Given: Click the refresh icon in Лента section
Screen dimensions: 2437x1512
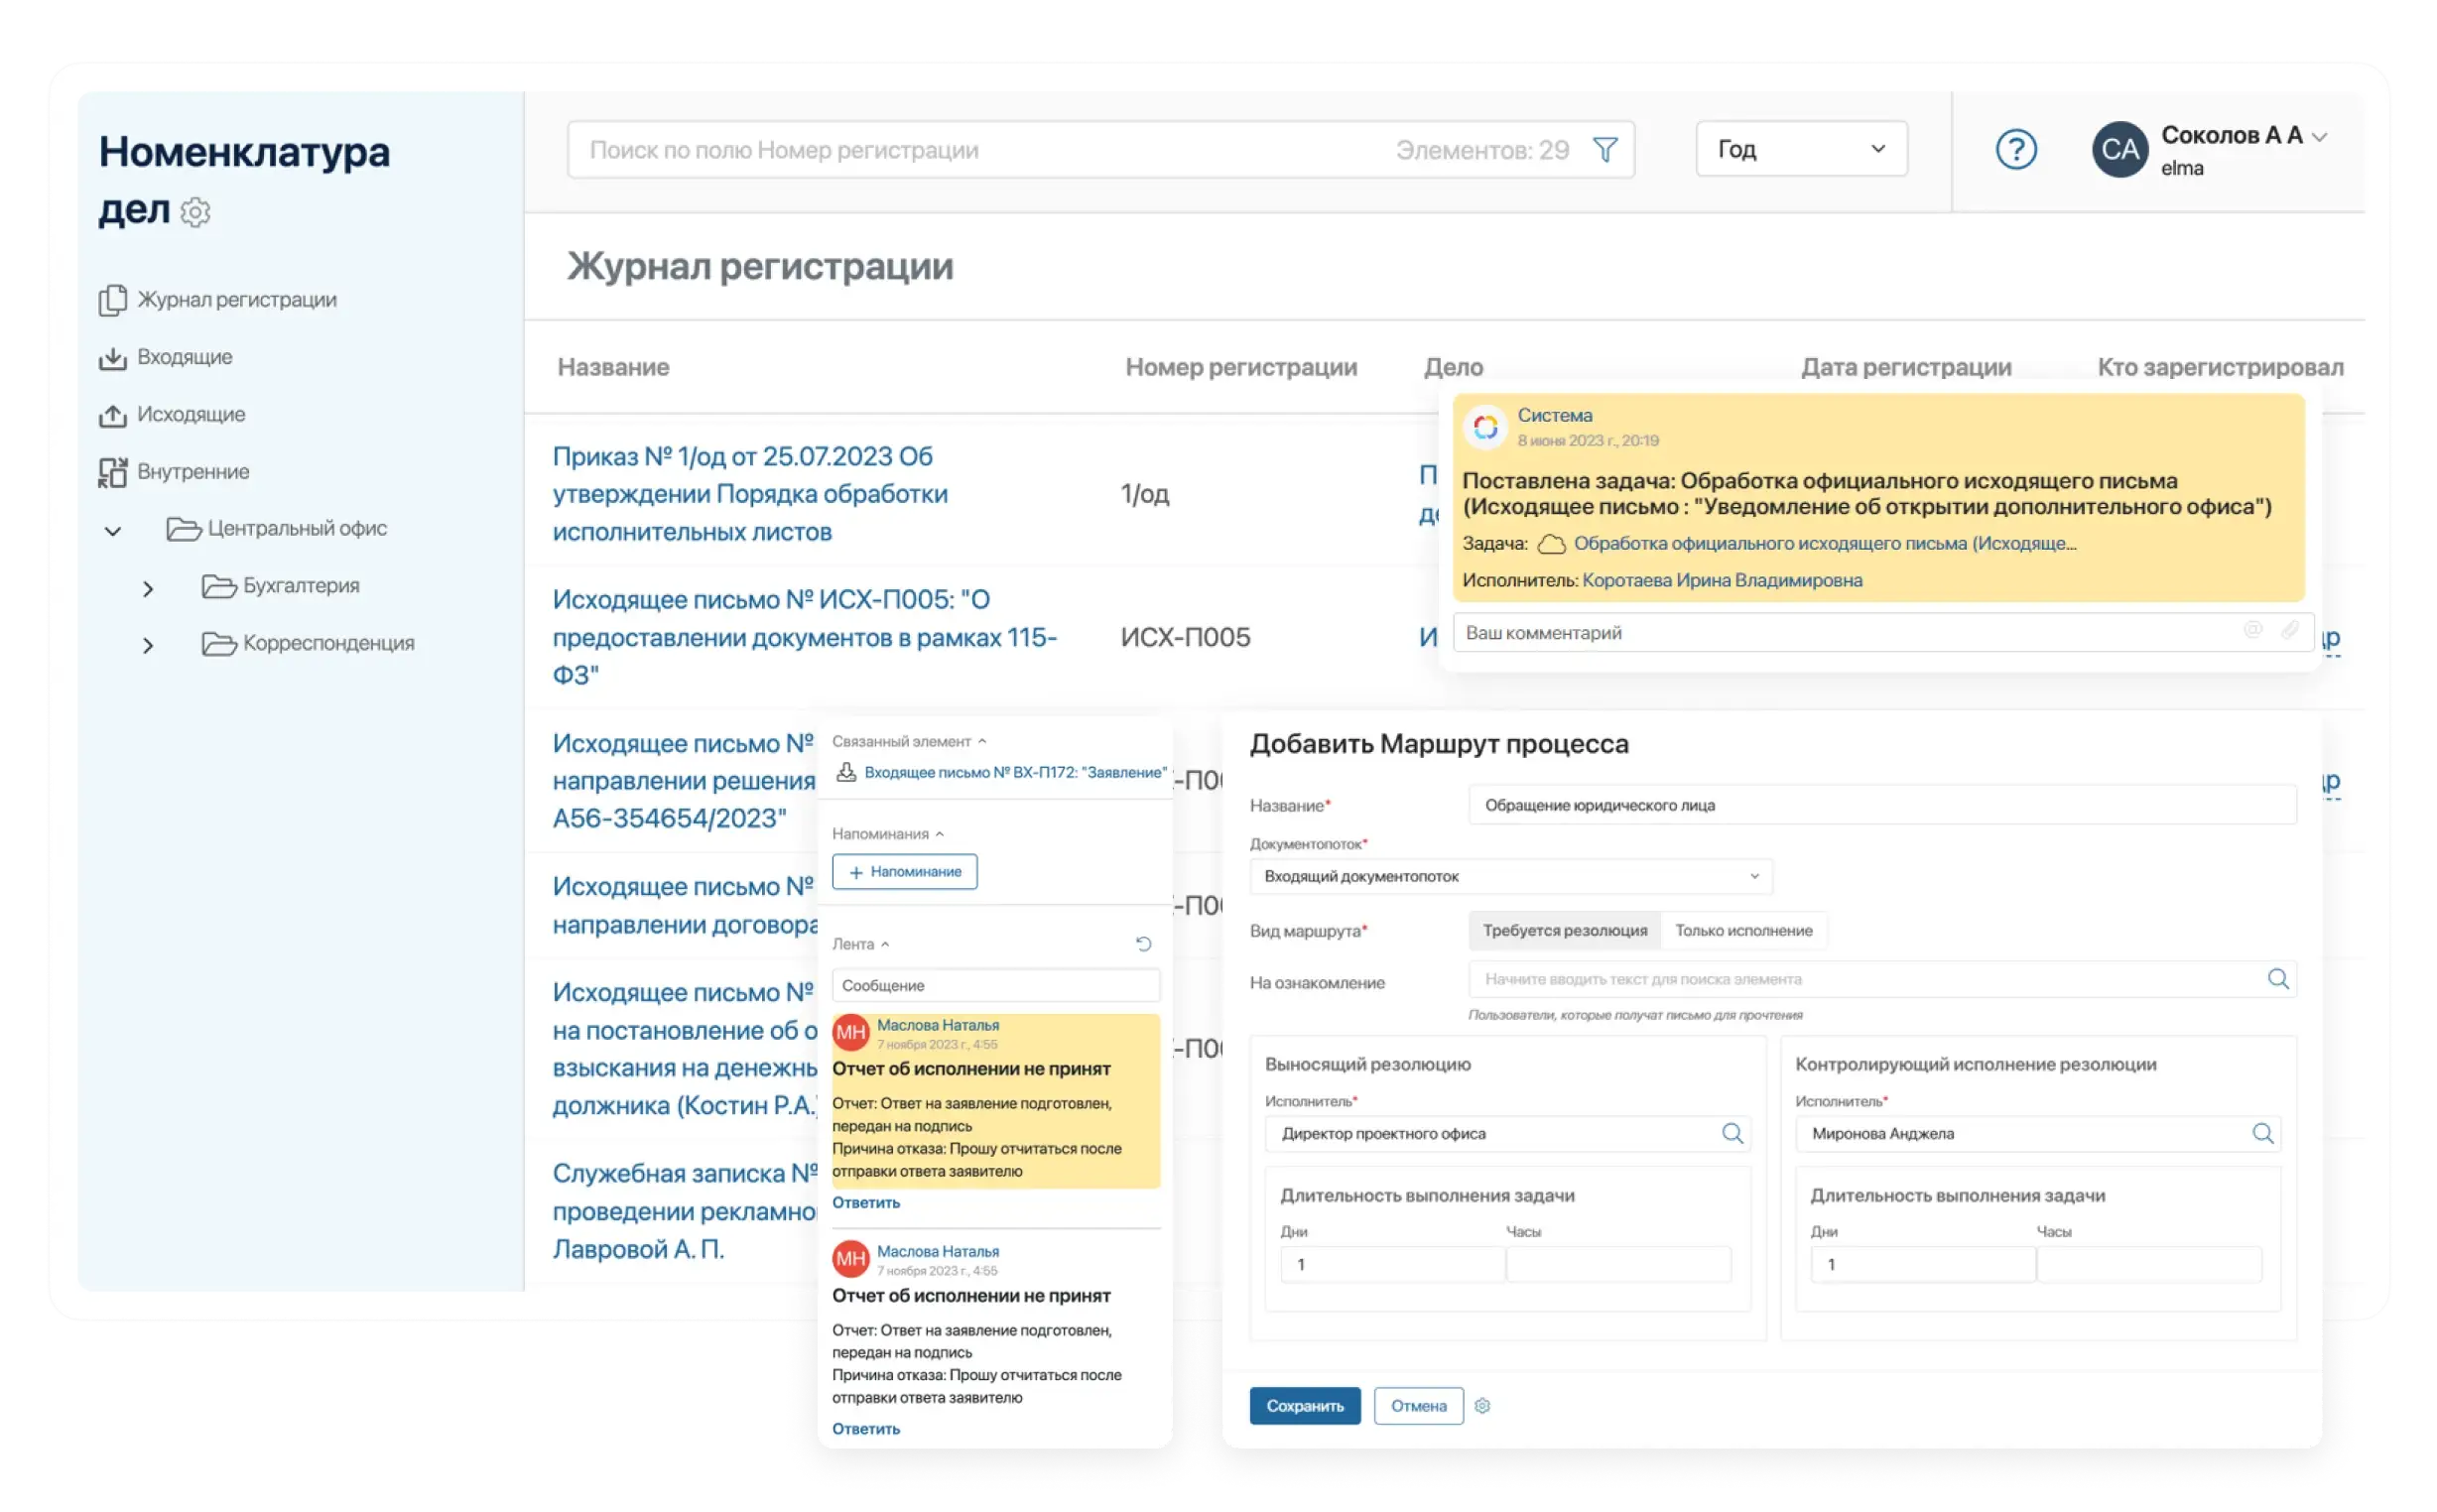Looking at the screenshot, I should 1143,944.
